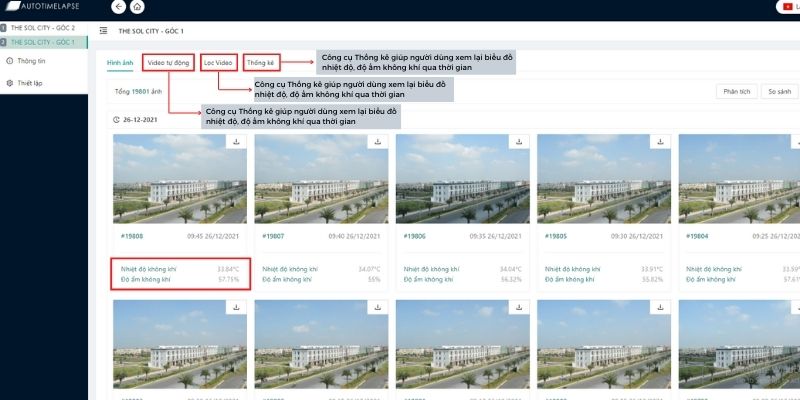Download image #19805
The width and height of the screenshot is (800, 400).
tap(660, 142)
